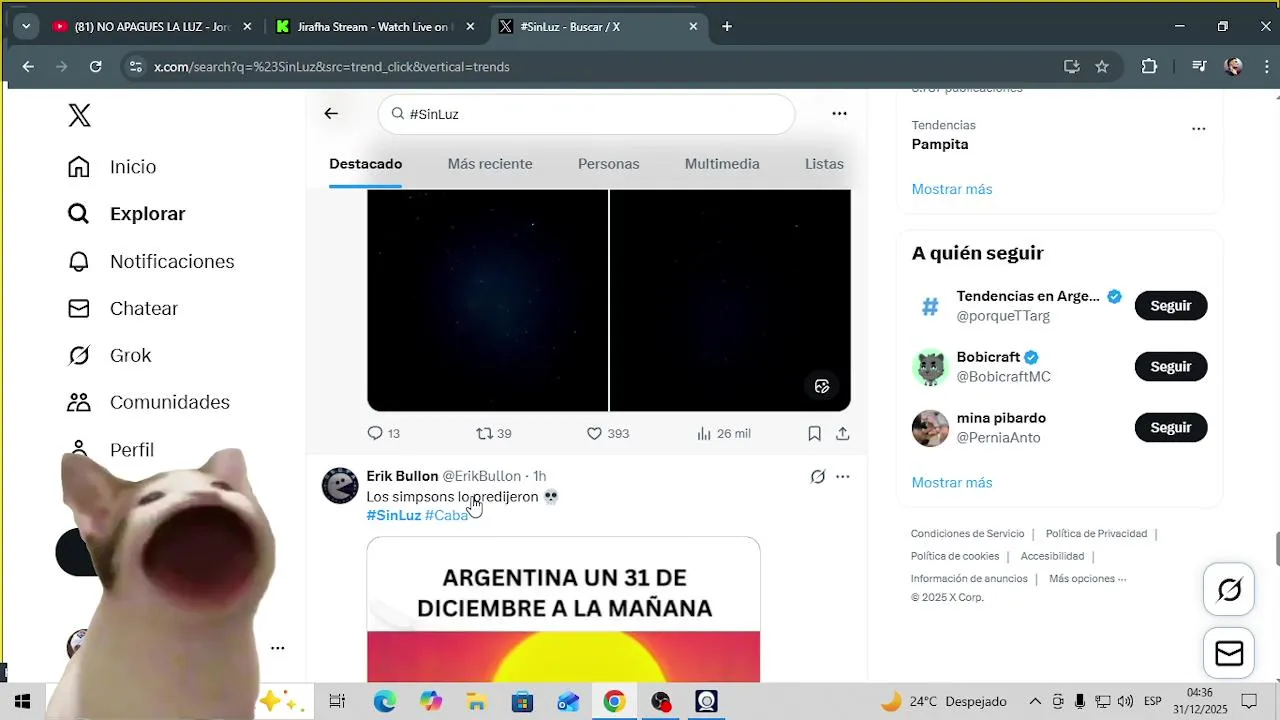
Task: Open the search options three-dot menu
Action: pyautogui.click(x=840, y=114)
